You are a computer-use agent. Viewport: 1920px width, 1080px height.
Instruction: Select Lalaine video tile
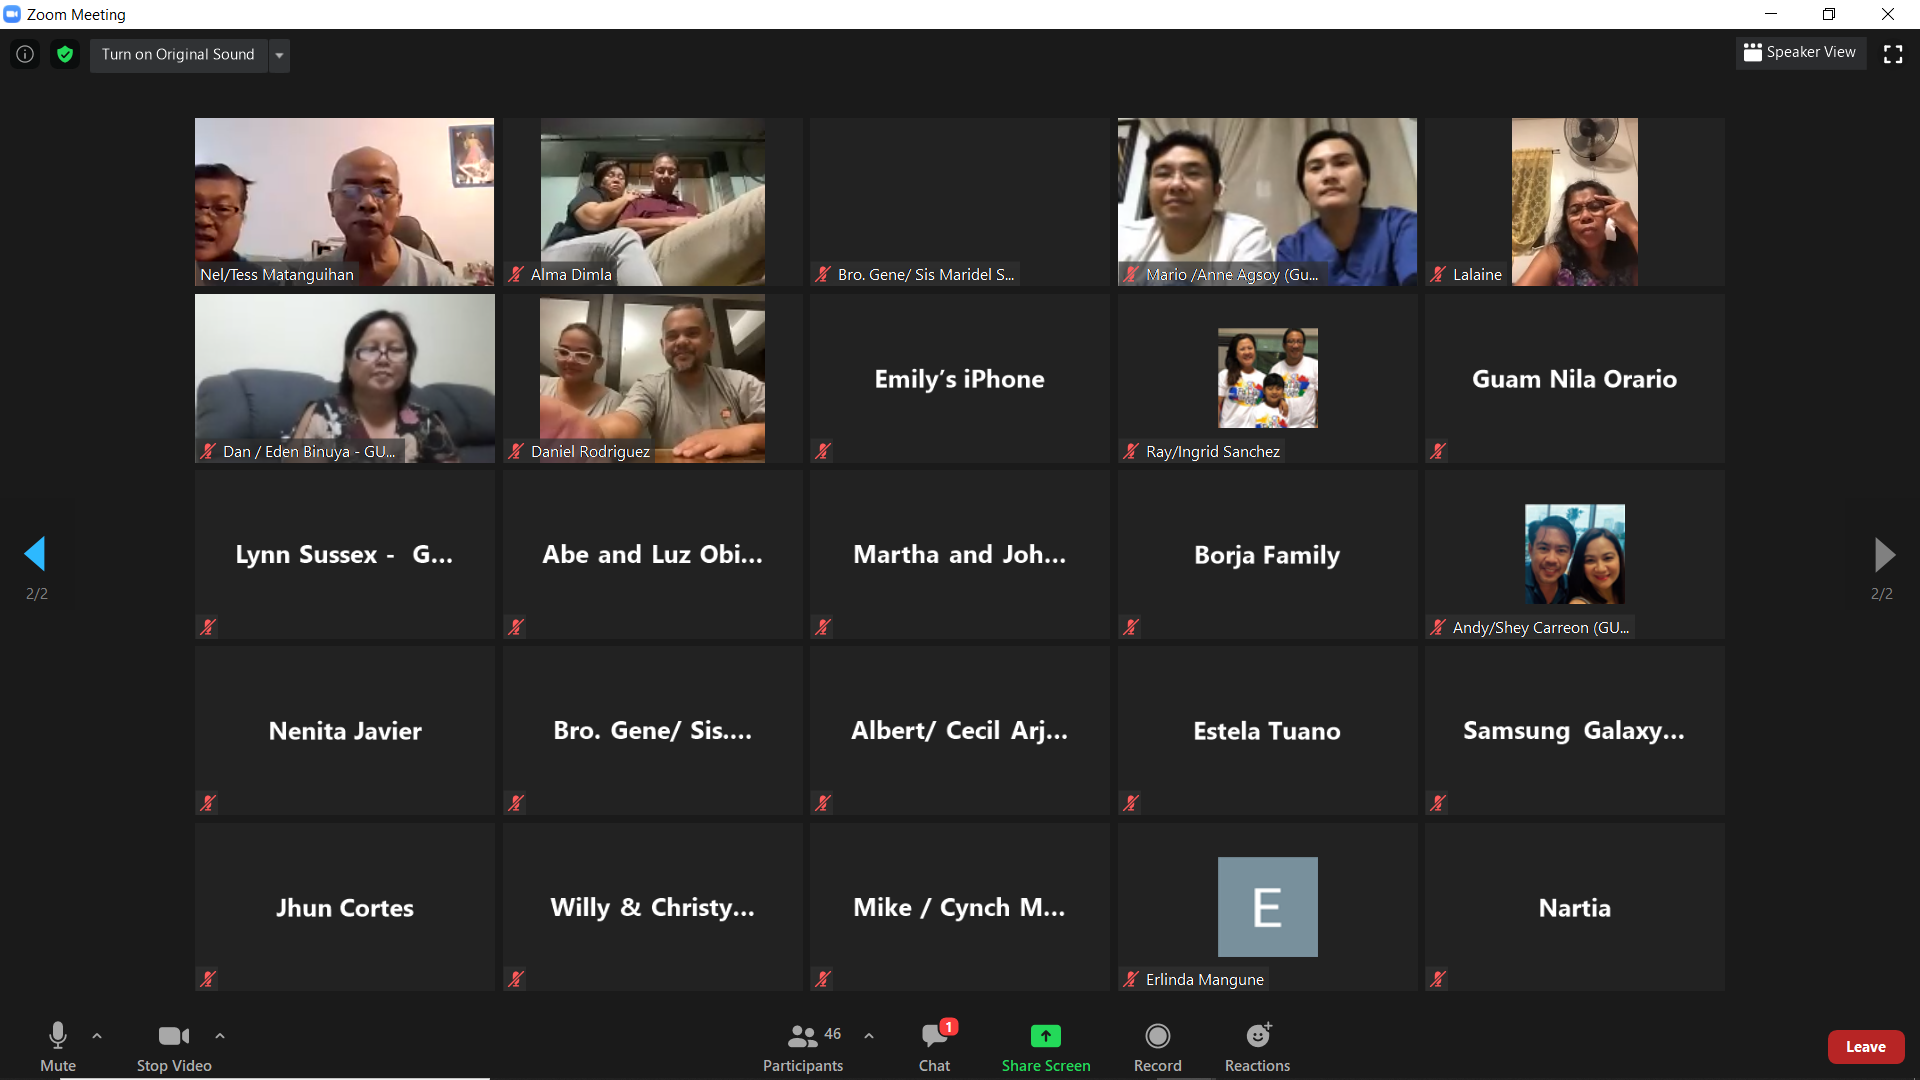coord(1575,201)
